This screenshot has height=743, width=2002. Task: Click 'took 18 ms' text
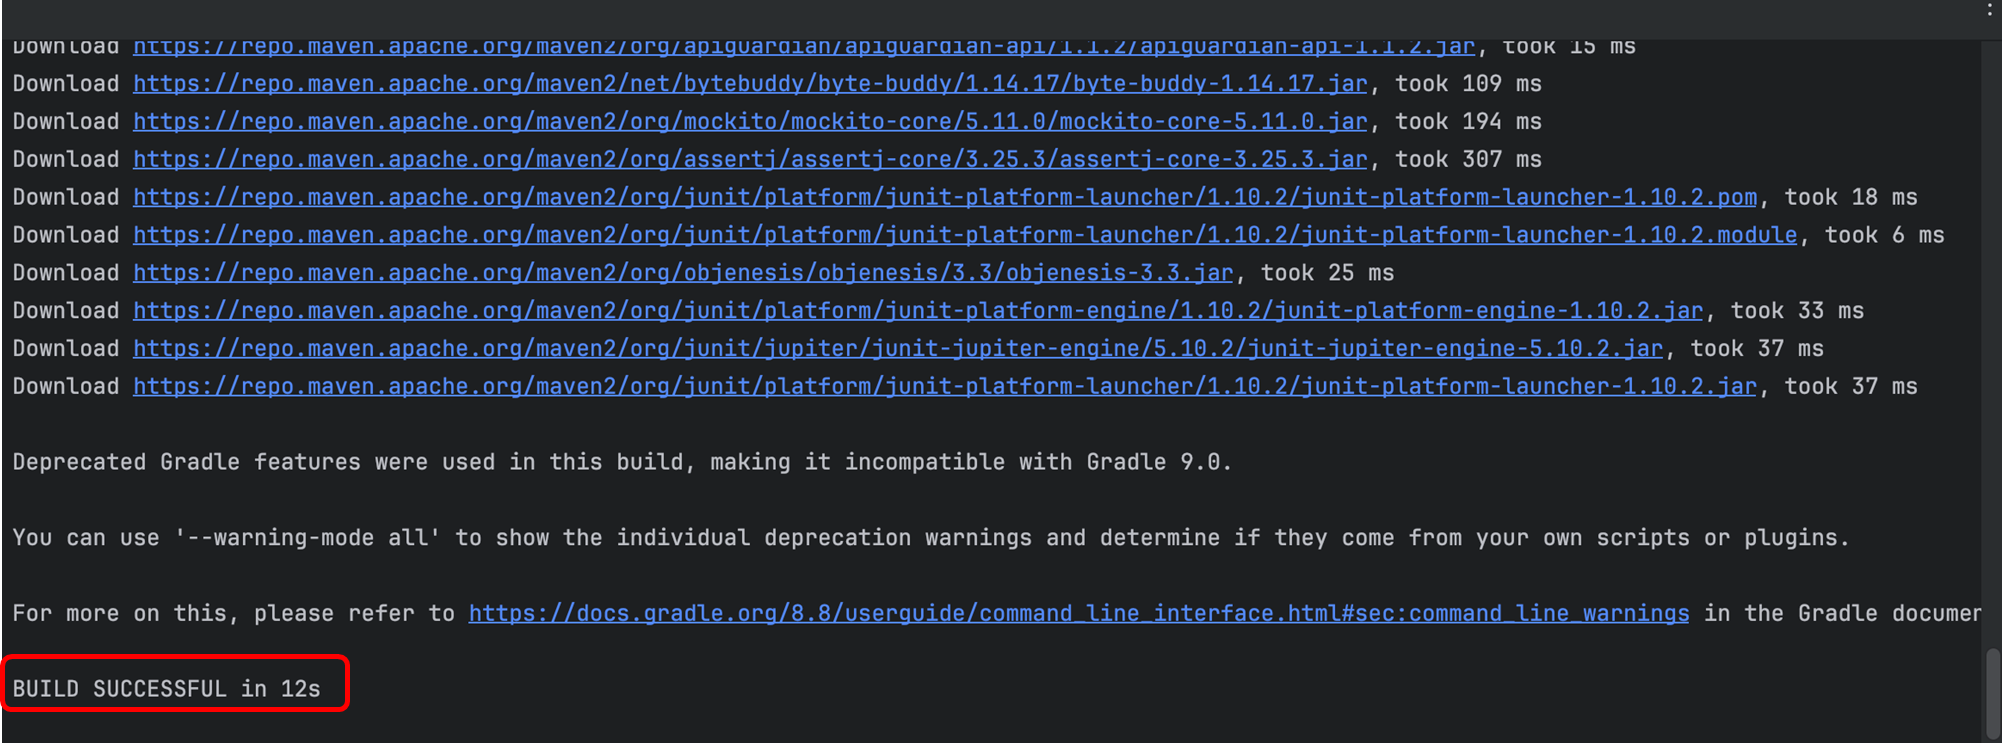1851,198
